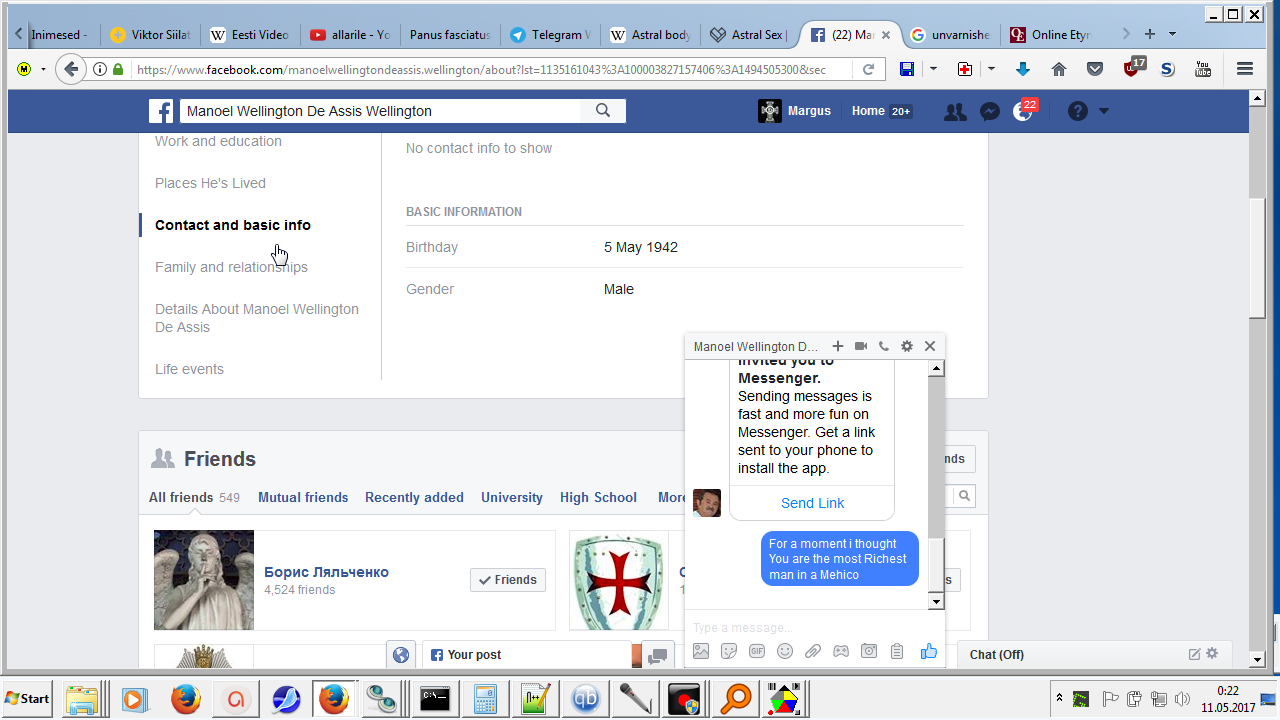Image resolution: width=1280 pixels, height=720 pixels.
Task: Attach a photo in chat window
Action: [x=701, y=651]
